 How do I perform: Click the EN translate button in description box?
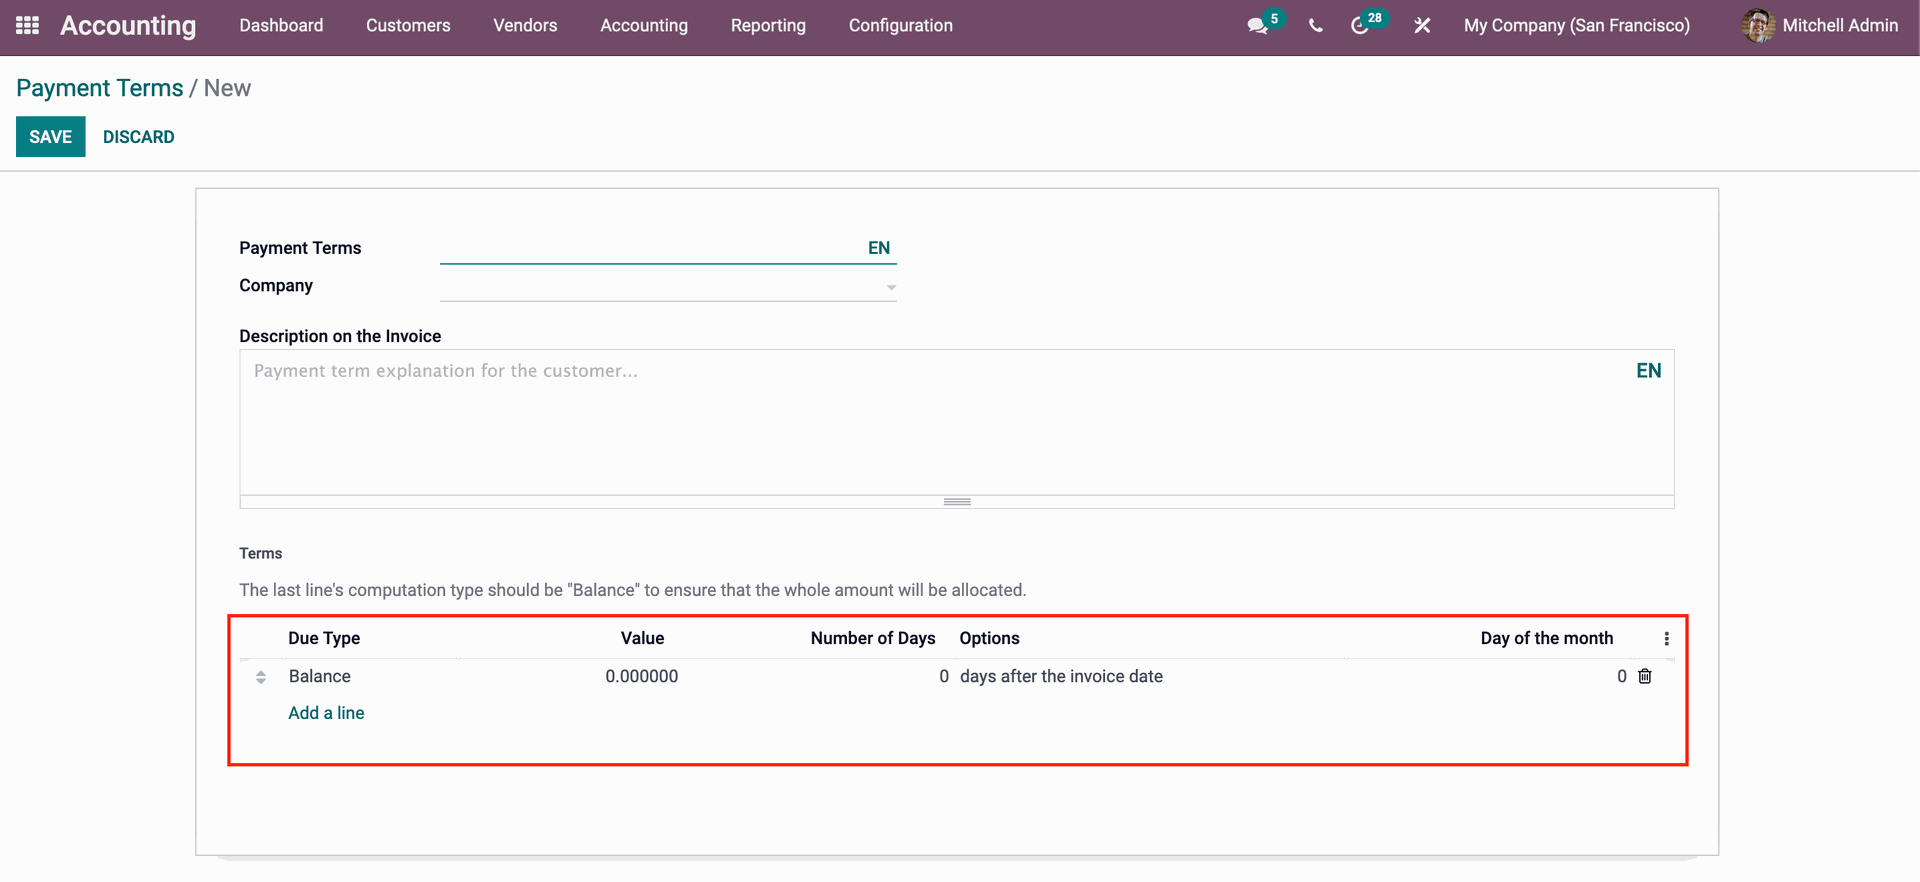[x=1648, y=371]
